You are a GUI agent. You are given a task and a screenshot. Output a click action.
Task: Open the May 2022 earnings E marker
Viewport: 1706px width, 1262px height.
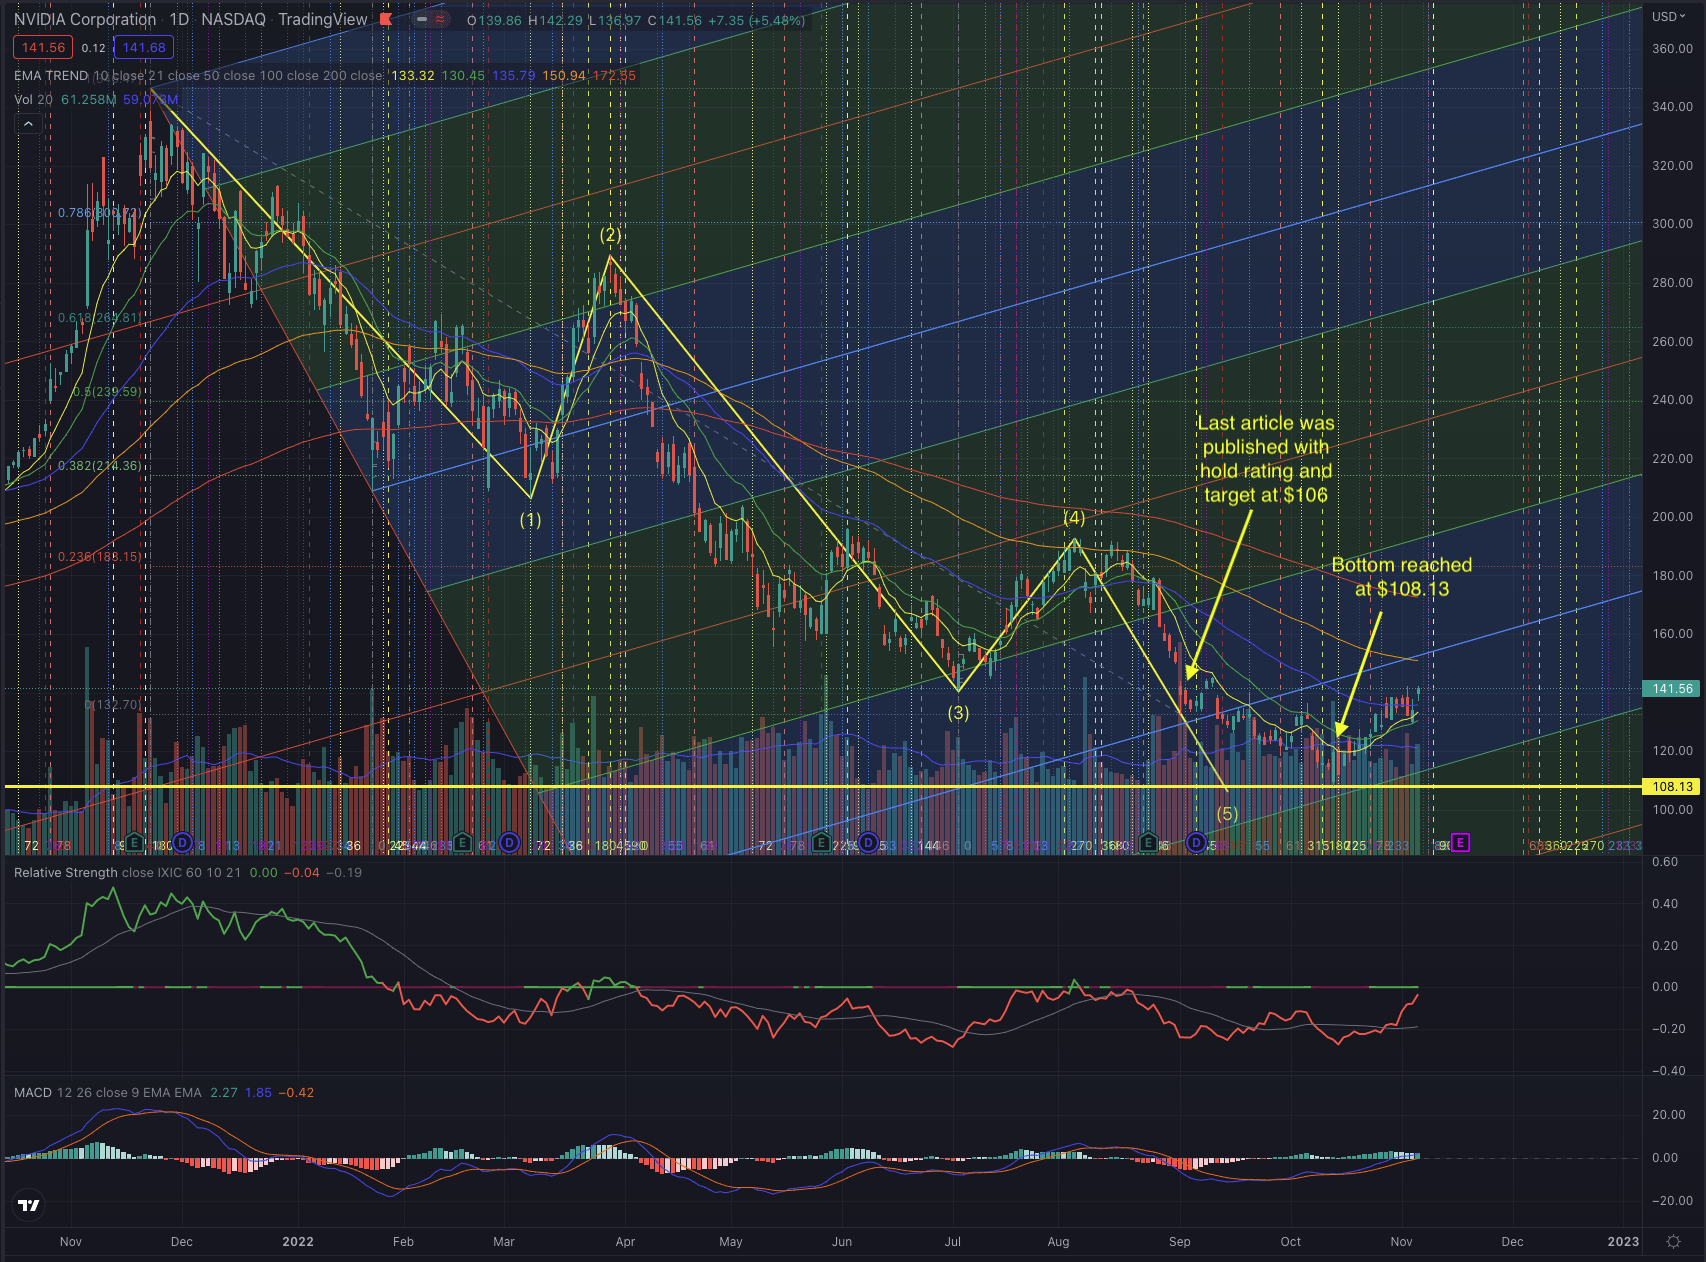click(x=820, y=843)
